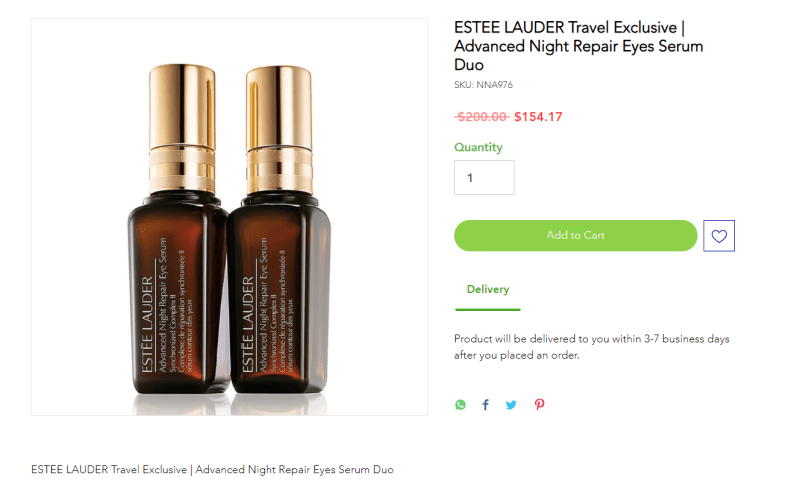Viewport: 800px width, 481px height.
Task: Click the left serum bottle's brown body
Action: click(176, 296)
